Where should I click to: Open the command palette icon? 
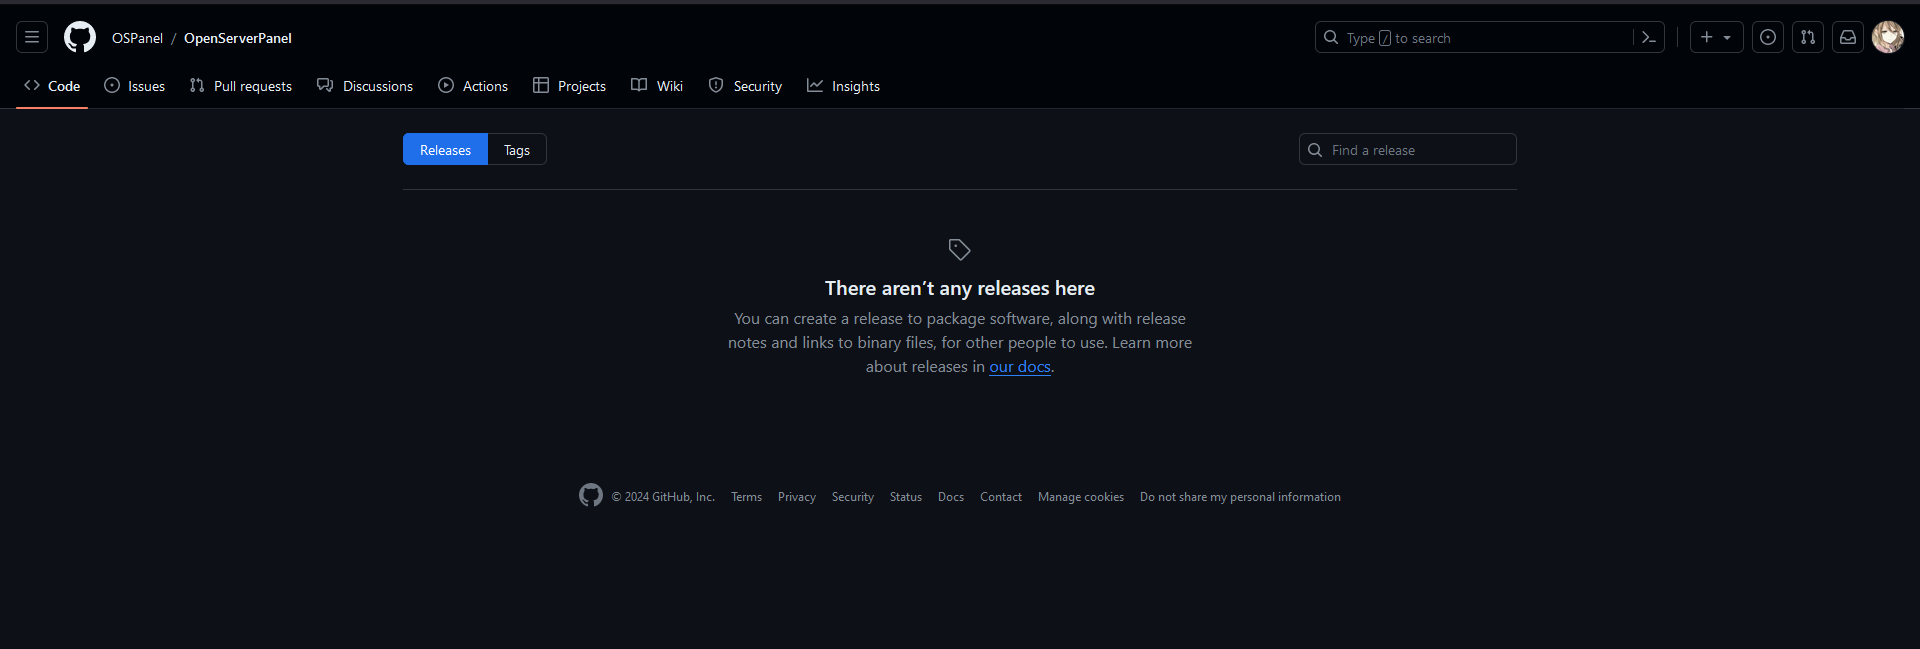click(x=1649, y=38)
